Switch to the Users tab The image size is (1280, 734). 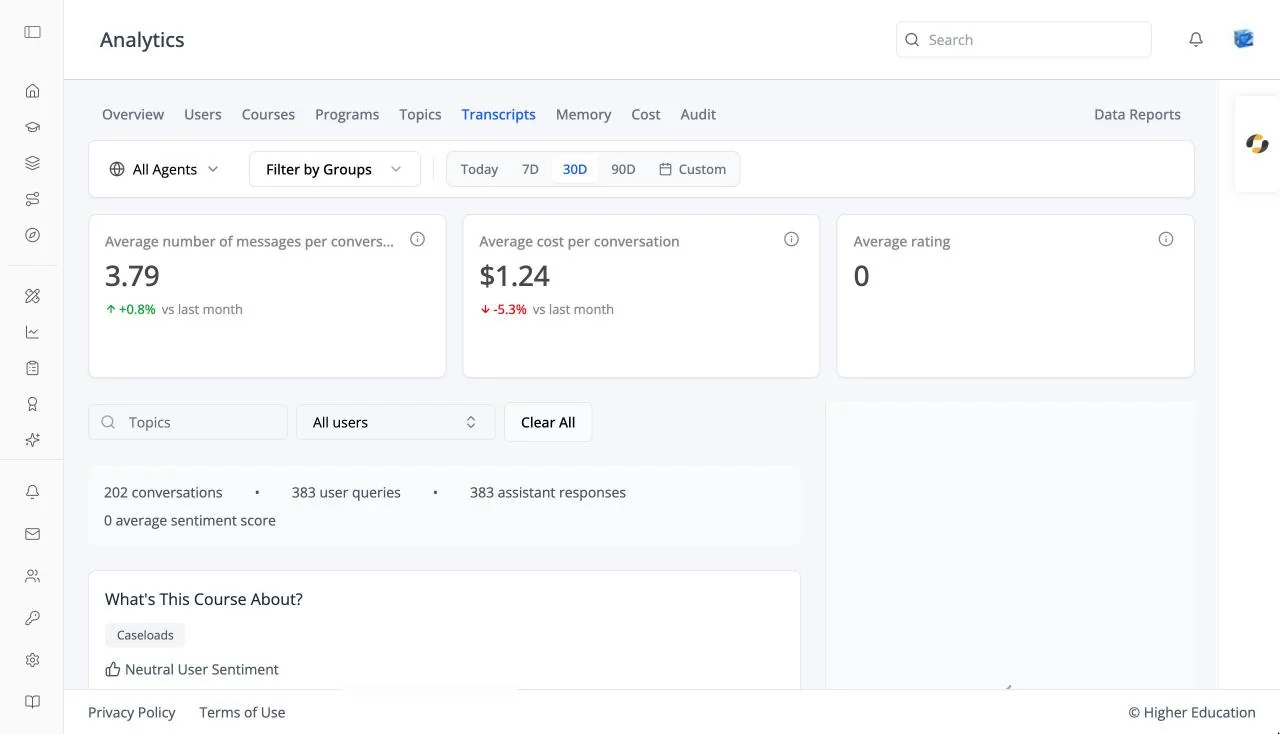[x=203, y=114]
